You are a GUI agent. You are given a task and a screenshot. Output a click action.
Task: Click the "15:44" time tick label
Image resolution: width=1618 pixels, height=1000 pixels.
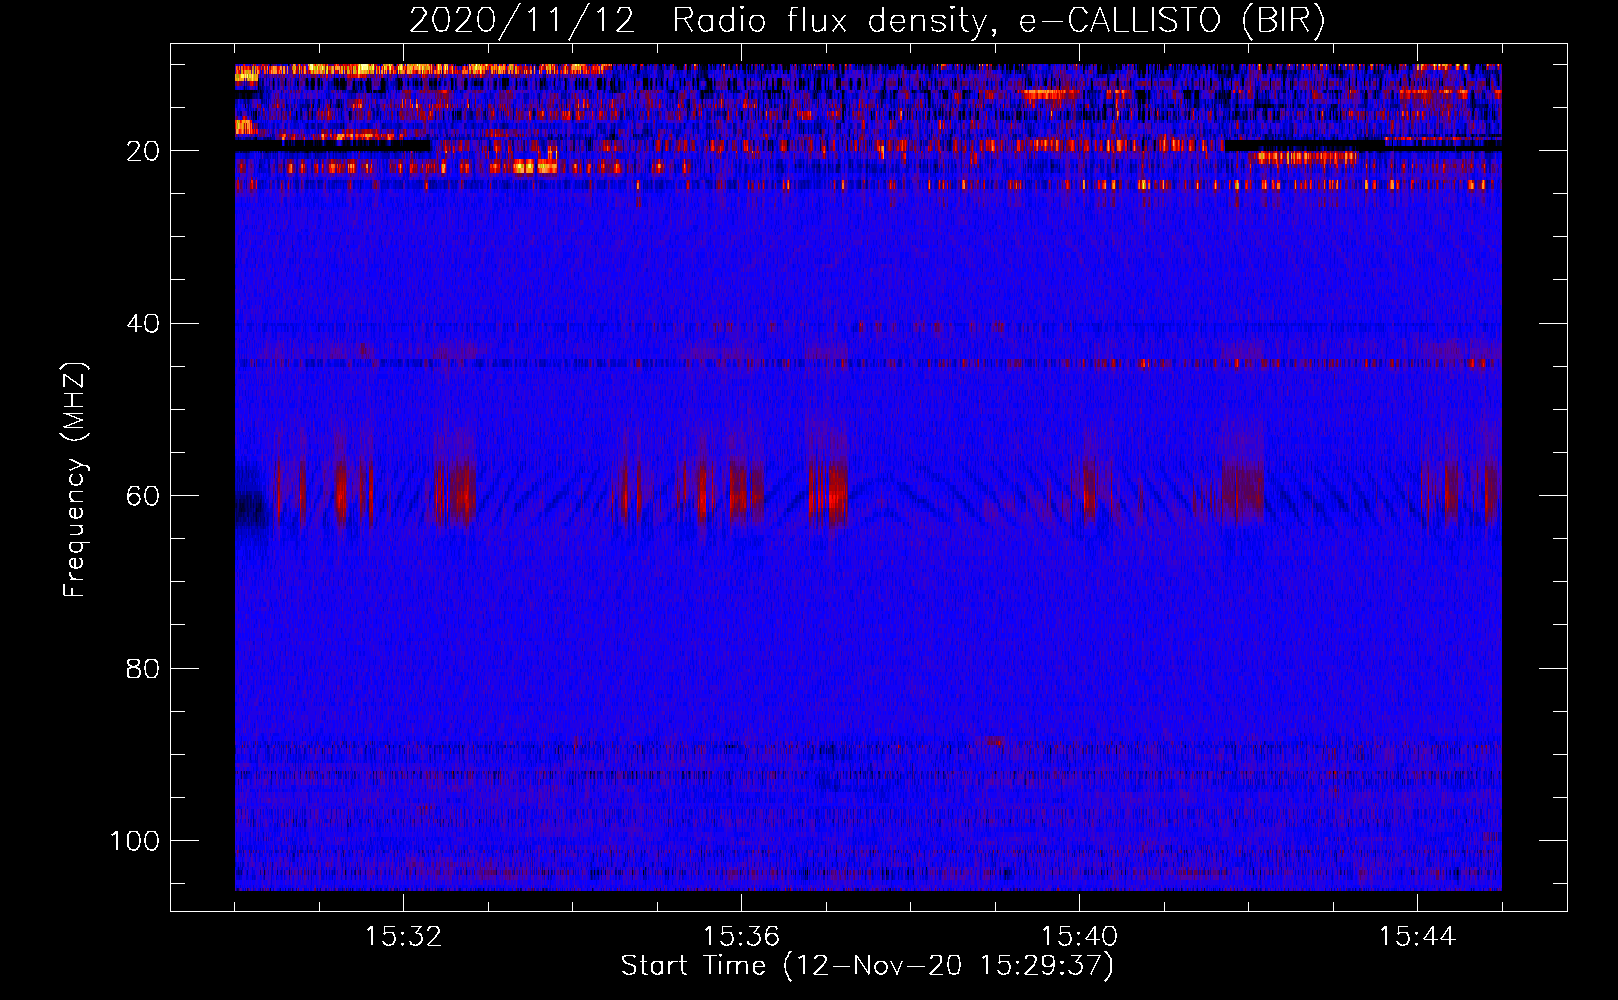(x=1417, y=937)
